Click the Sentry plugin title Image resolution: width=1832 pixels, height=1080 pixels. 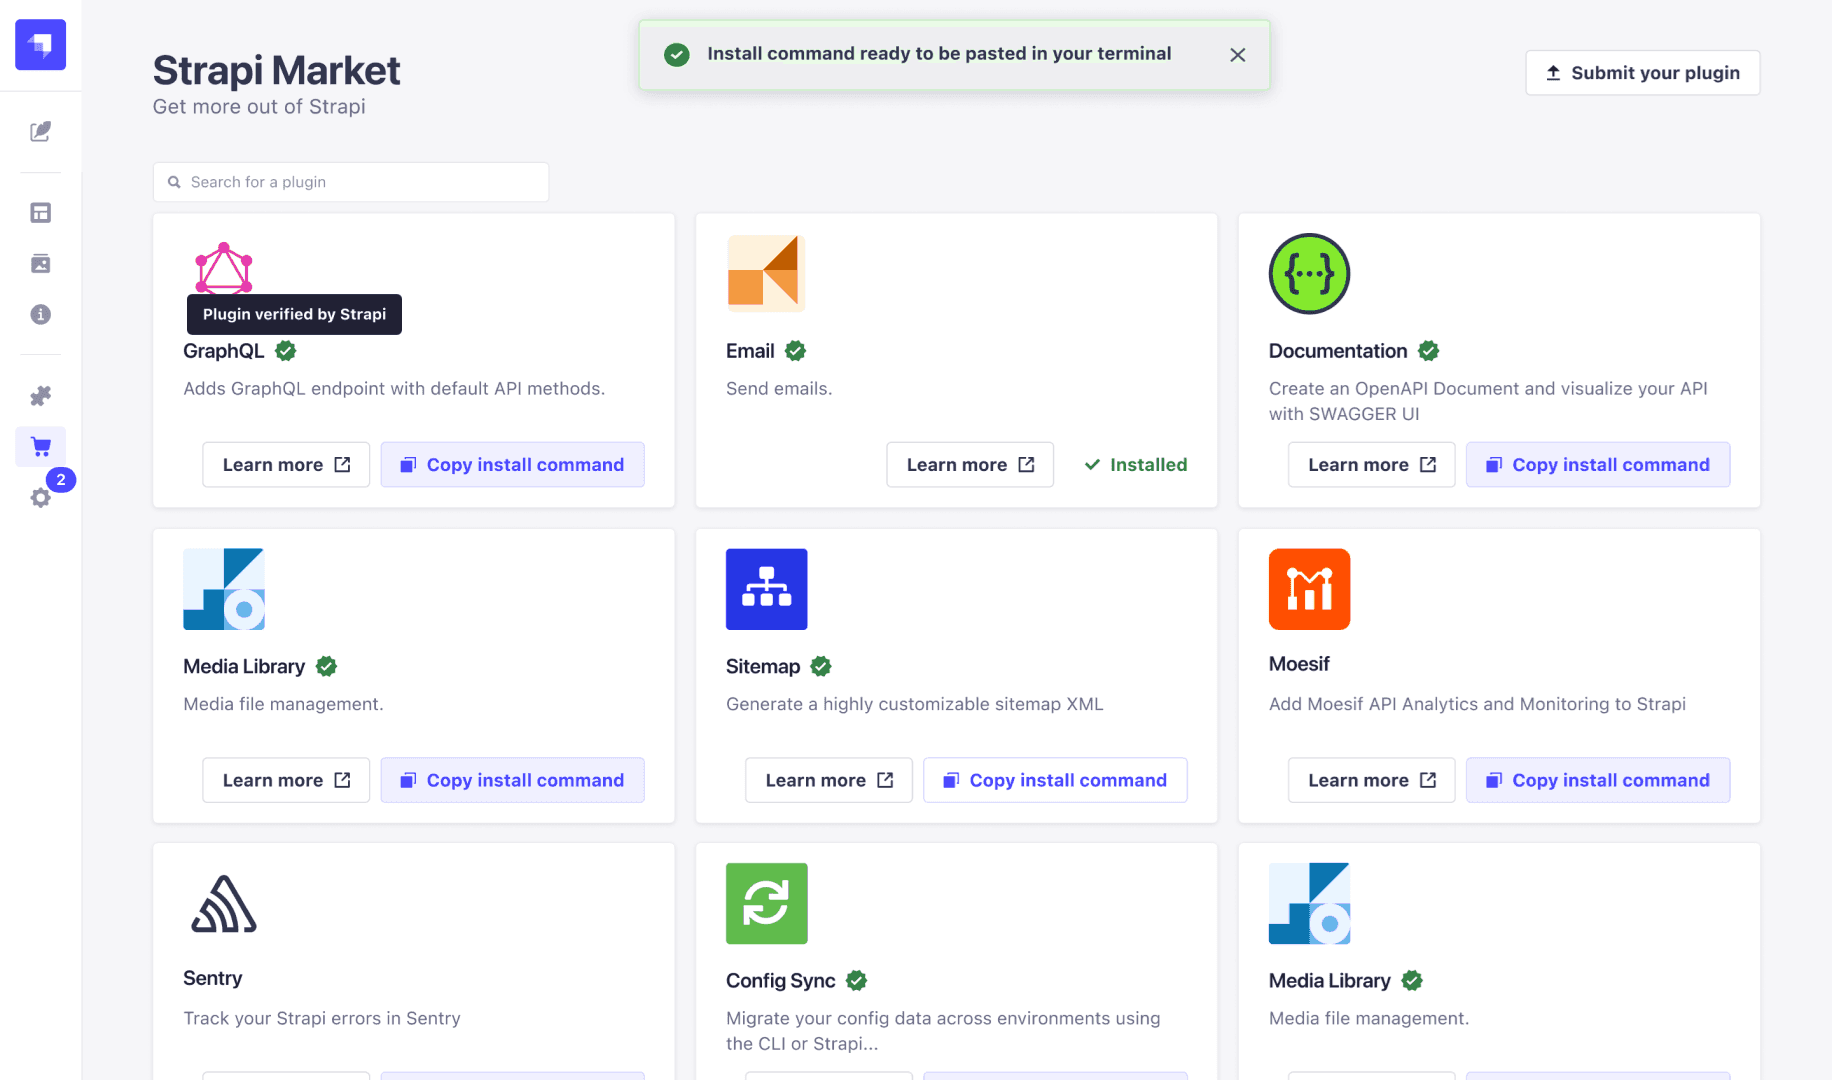213,978
